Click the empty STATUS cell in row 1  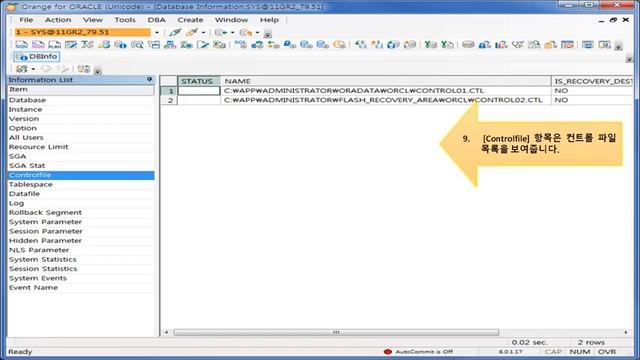point(199,91)
